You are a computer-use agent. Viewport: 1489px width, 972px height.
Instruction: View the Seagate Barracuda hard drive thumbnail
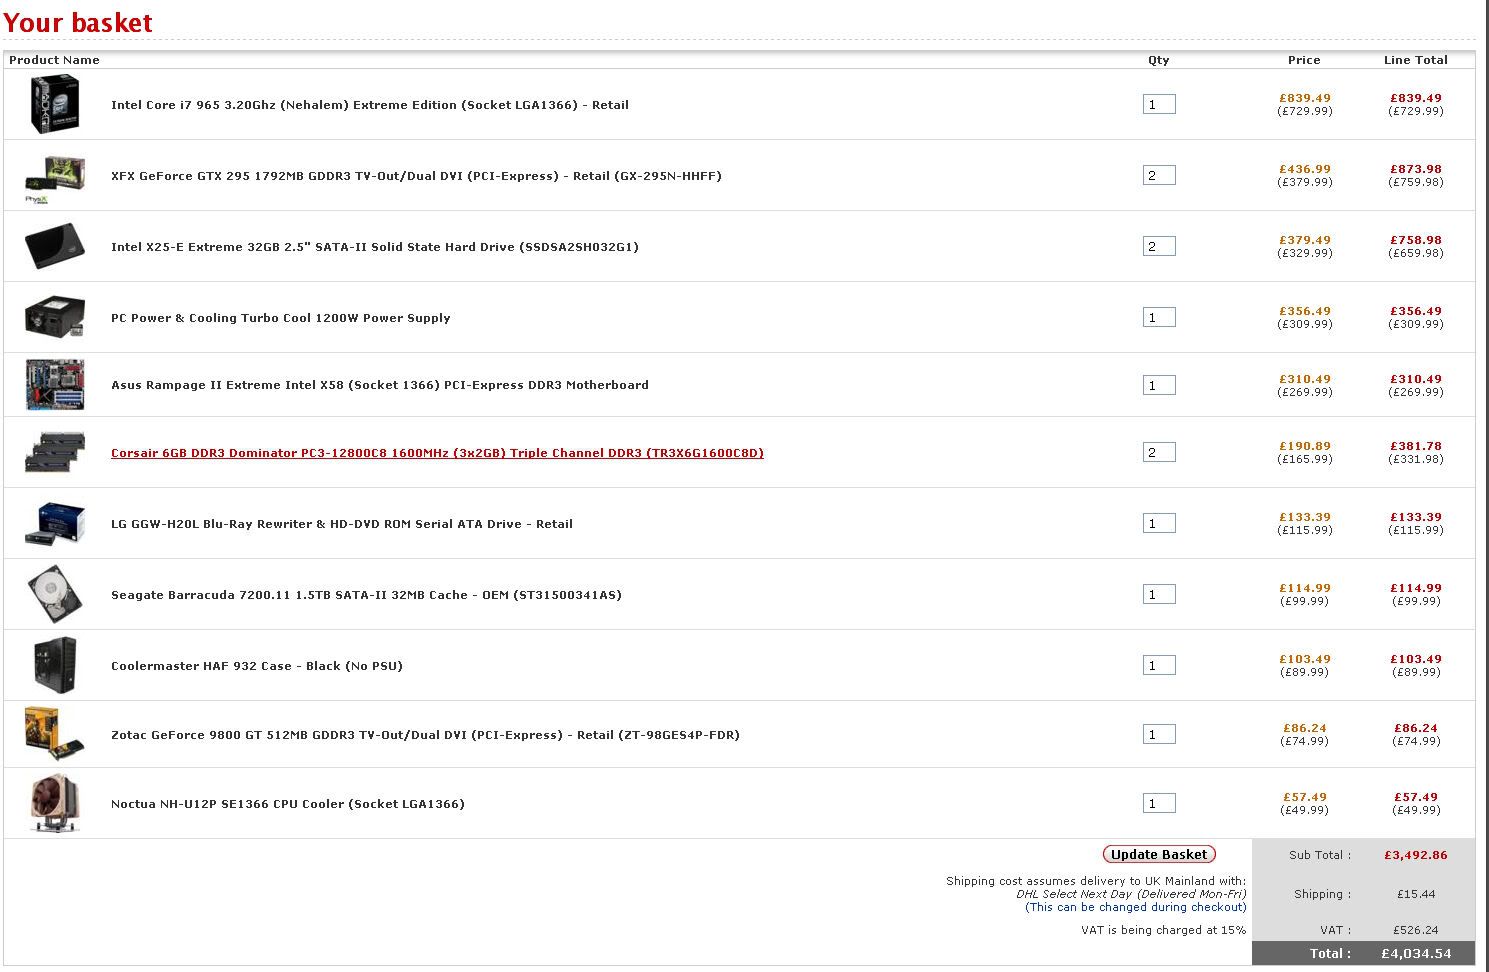[55, 594]
